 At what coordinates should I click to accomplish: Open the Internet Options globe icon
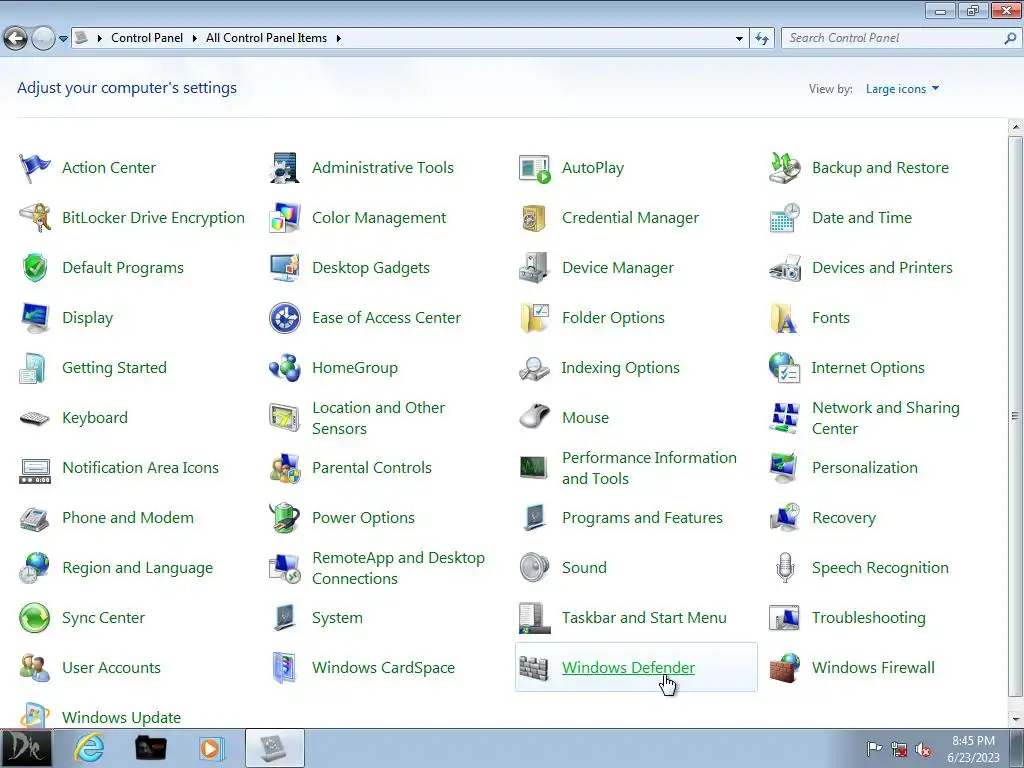click(x=784, y=368)
